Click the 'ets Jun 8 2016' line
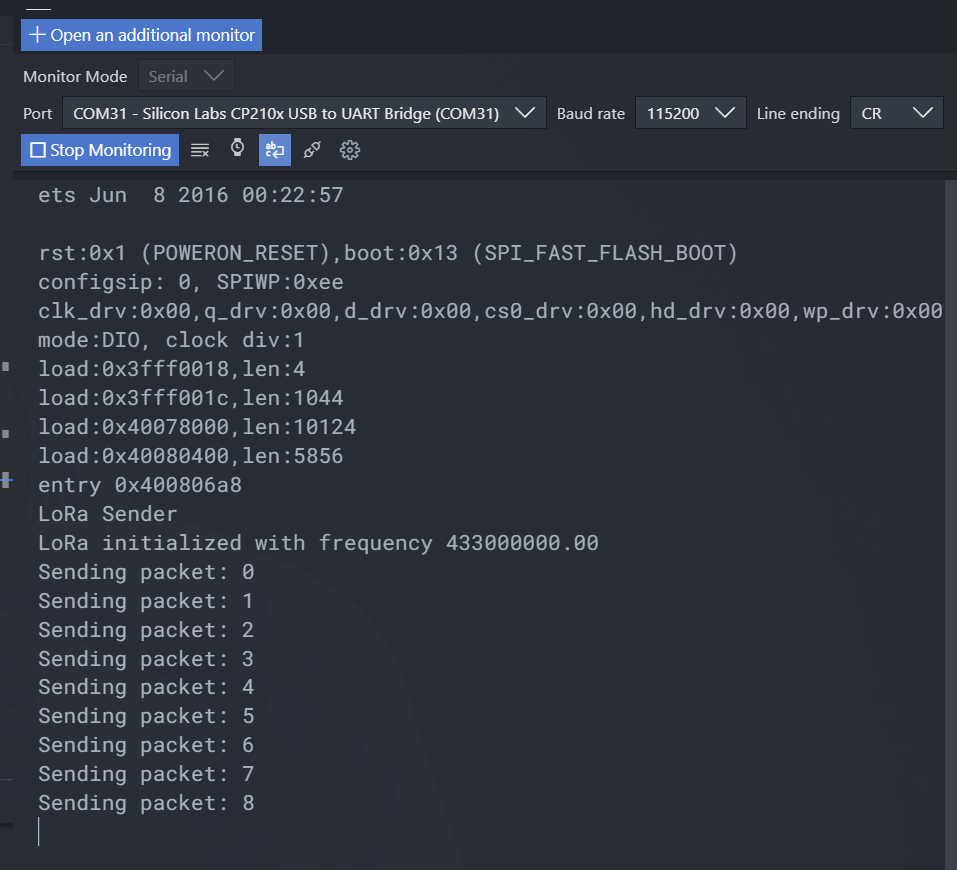Screen dimensions: 957x870 coord(190,195)
